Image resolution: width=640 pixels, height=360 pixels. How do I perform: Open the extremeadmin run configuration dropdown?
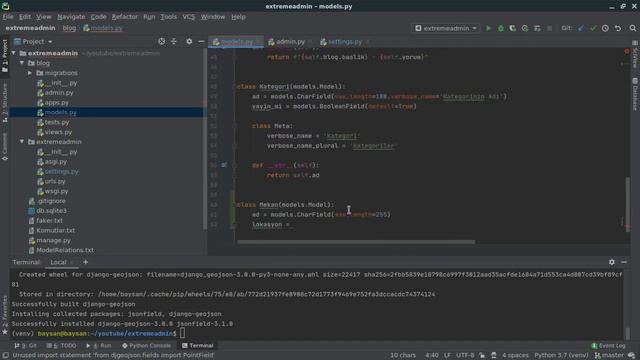tap(445, 28)
